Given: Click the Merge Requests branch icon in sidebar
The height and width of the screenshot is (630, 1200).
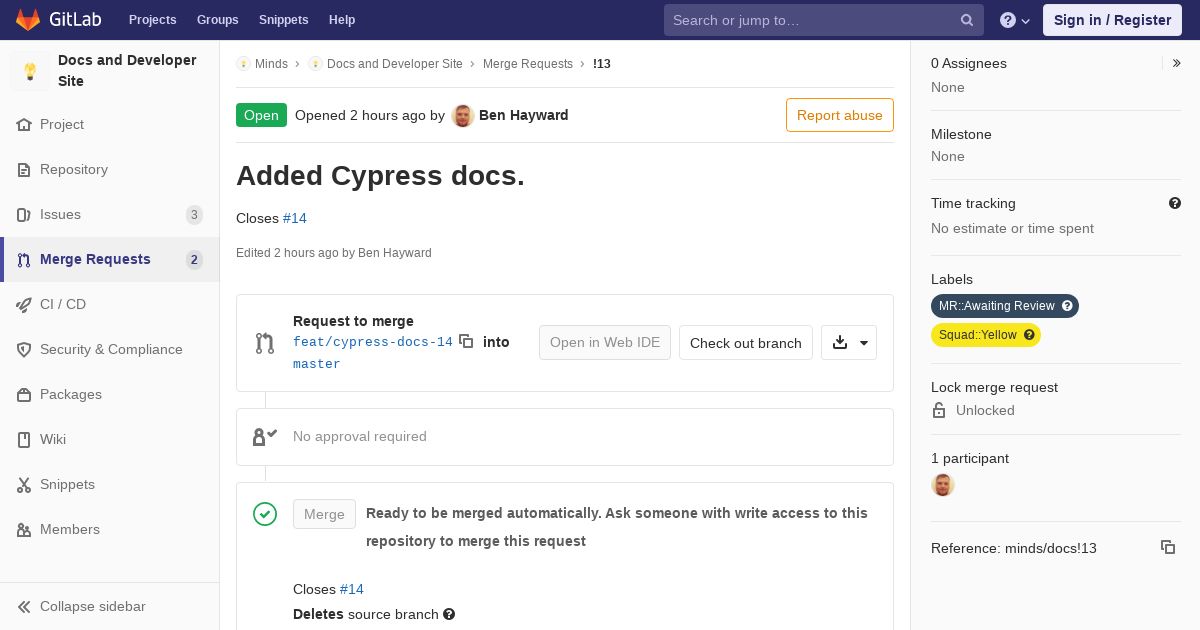Looking at the screenshot, I should pos(24,260).
